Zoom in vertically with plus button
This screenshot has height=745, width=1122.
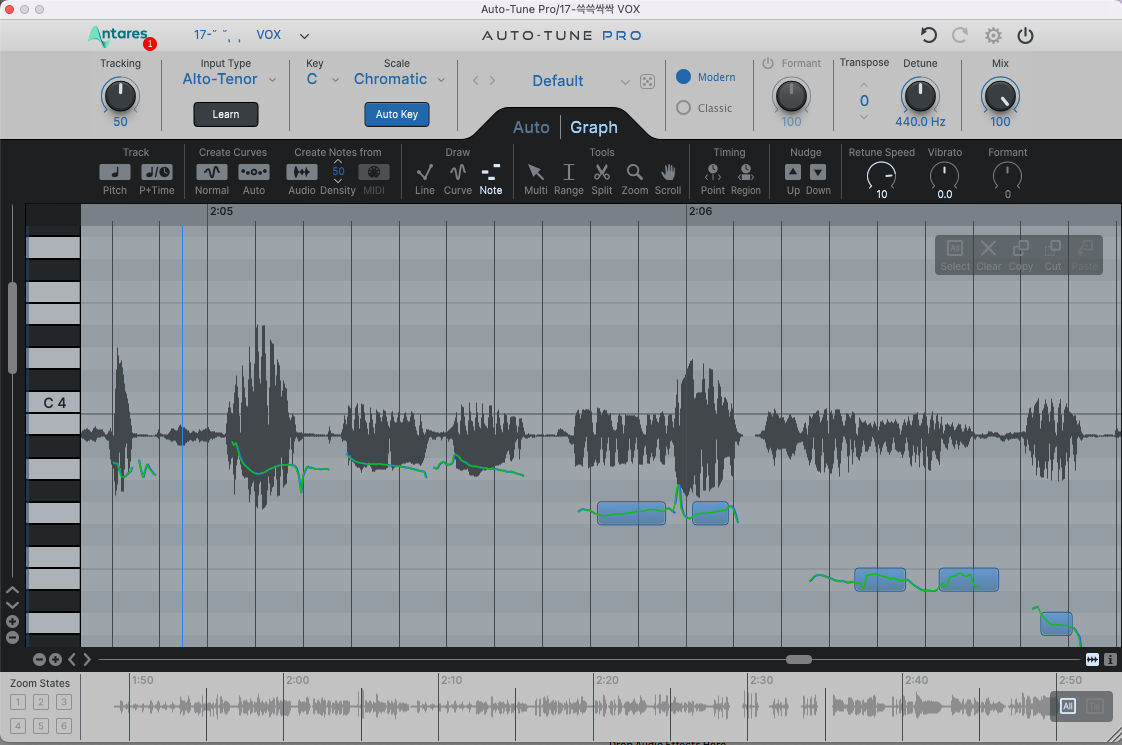12,621
